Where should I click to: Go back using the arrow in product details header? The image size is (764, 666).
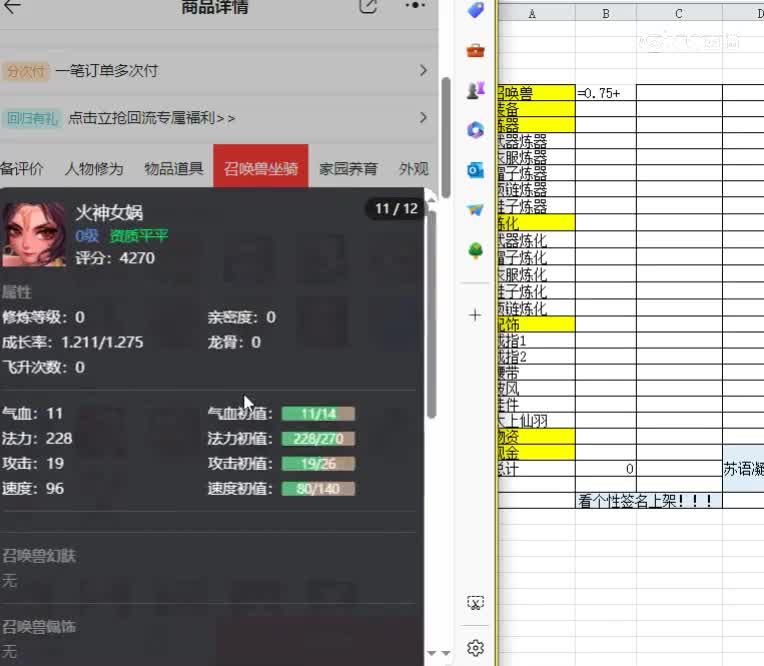click(12, 6)
